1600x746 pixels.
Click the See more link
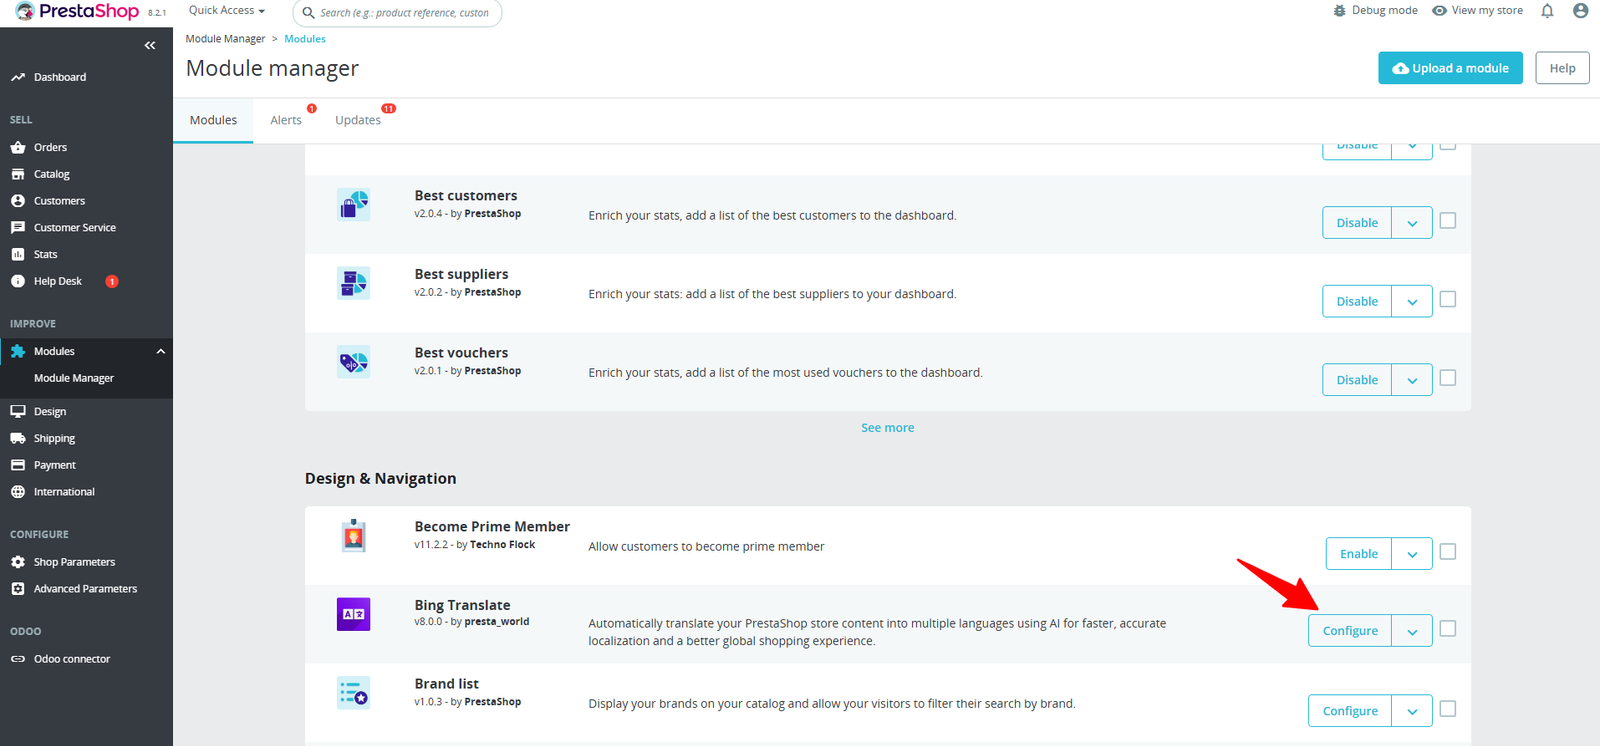pyautogui.click(x=887, y=428)
